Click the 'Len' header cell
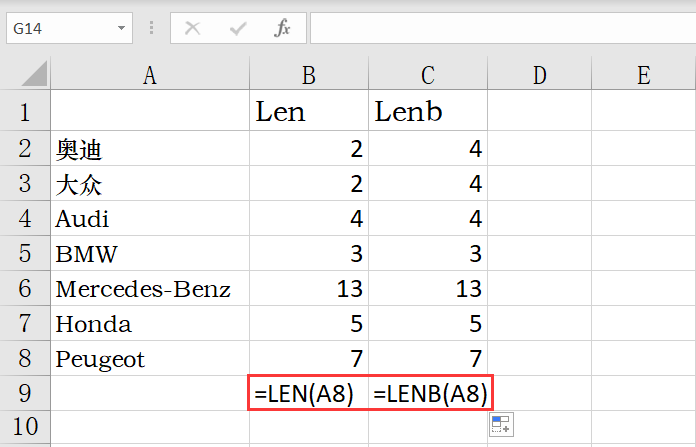This screenshot has width=696, height=447. (309, 111)
